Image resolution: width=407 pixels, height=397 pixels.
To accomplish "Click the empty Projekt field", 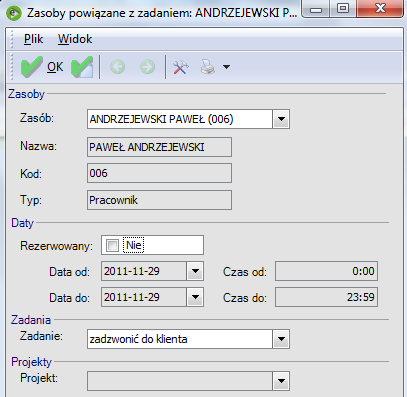I will coord(180,381).
